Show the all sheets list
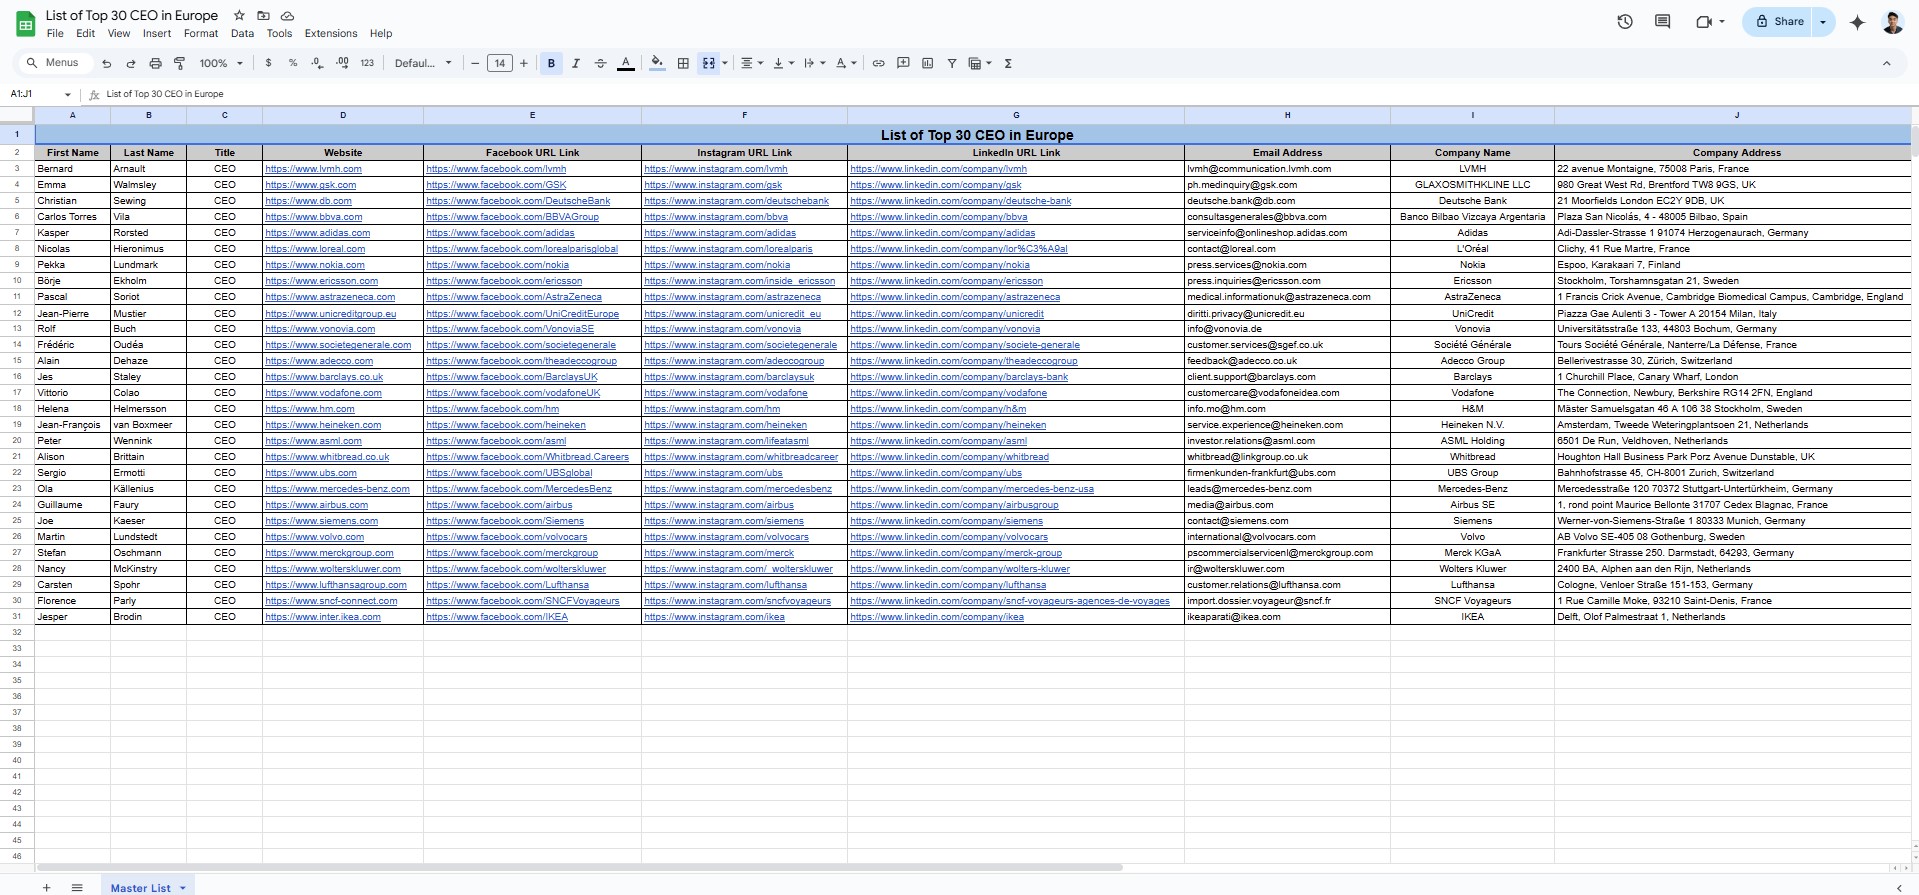1919x895 pixels. point(77,887)
